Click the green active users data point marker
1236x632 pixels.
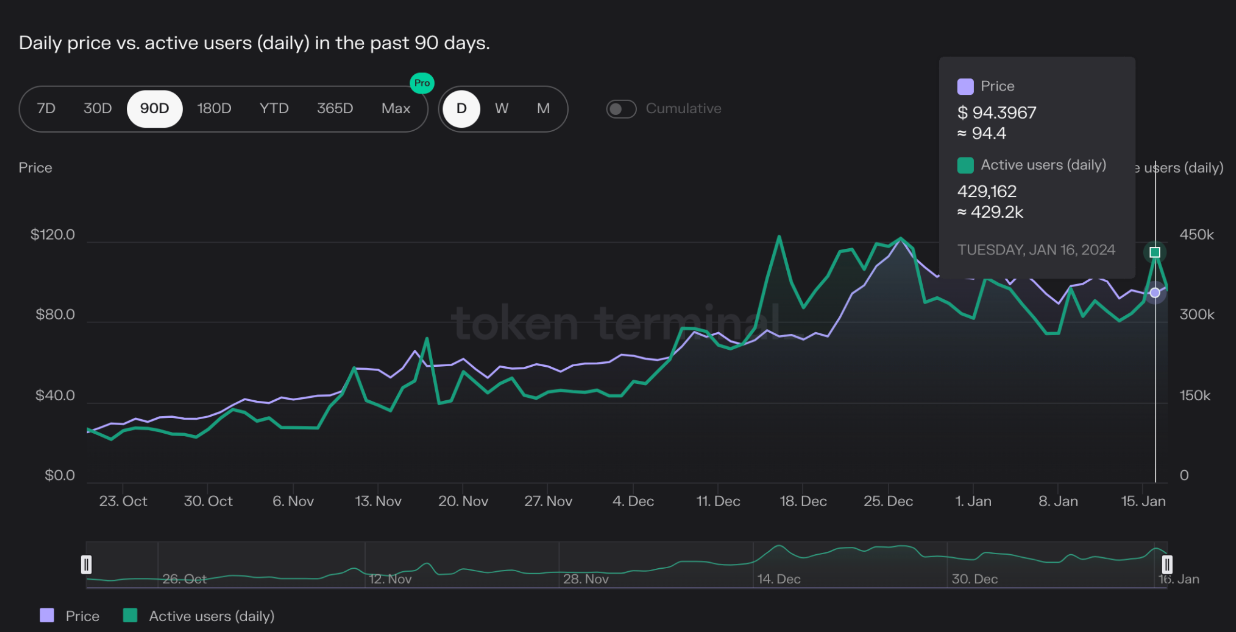pyautogui.click(x=1155, y=253)
